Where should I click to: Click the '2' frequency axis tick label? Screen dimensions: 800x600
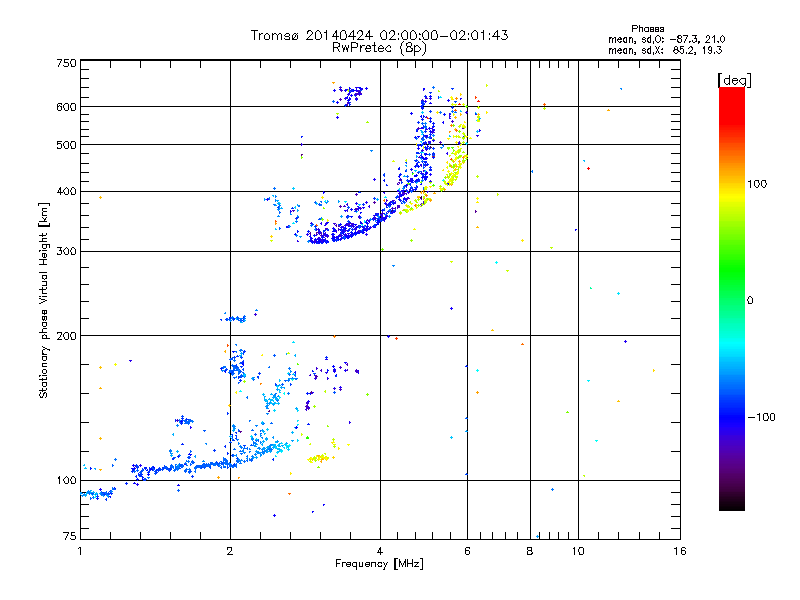[230, 551]
